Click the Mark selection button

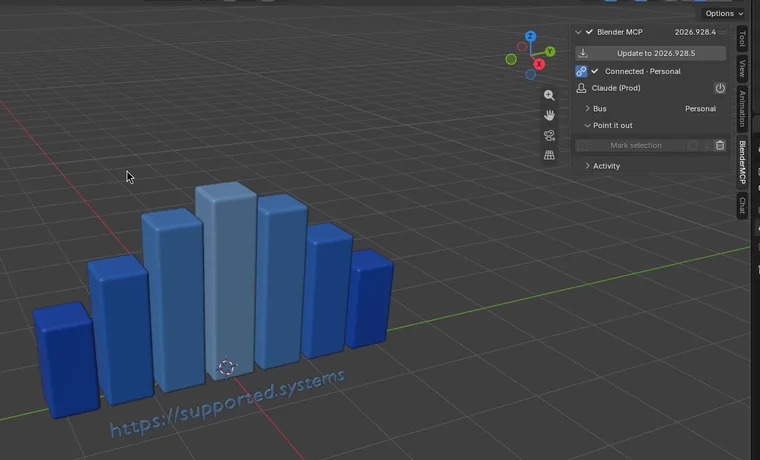(x=635, y=145)
